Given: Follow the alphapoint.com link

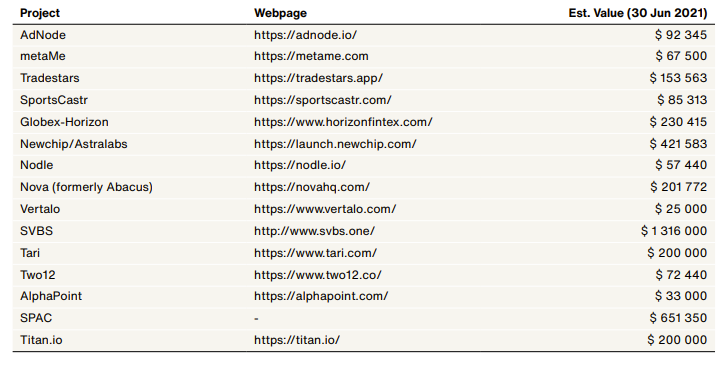Looking at the screenshot, I should click(321, 296).
